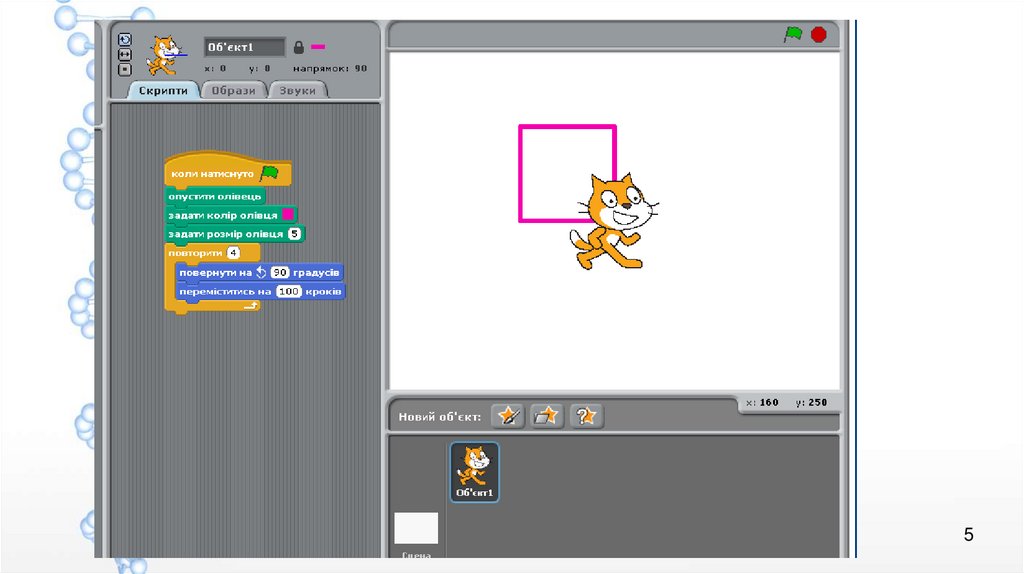
Task: Click the 'задати розмір олівця' block label
Action: [226, 234]
